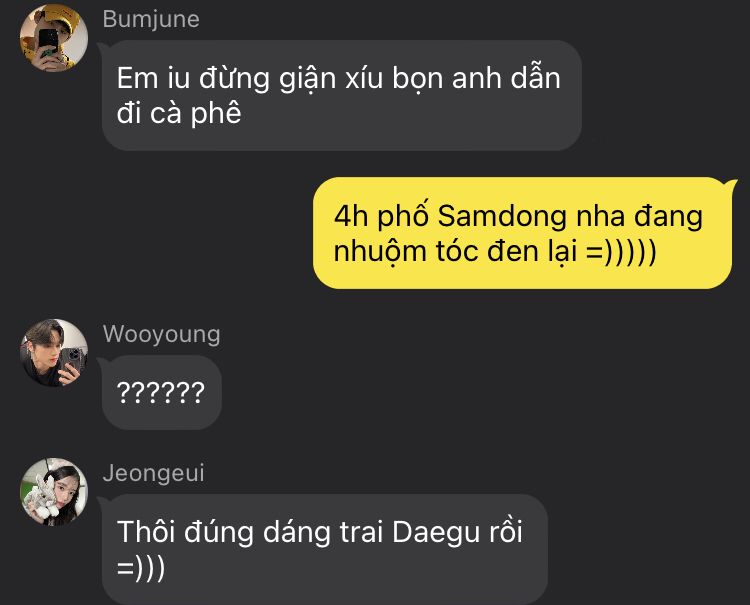Image resolution: width=750 pixels, height=605 pixels.
Task: Select the yellow sent message bubble
Action: (x=522, y=233)
